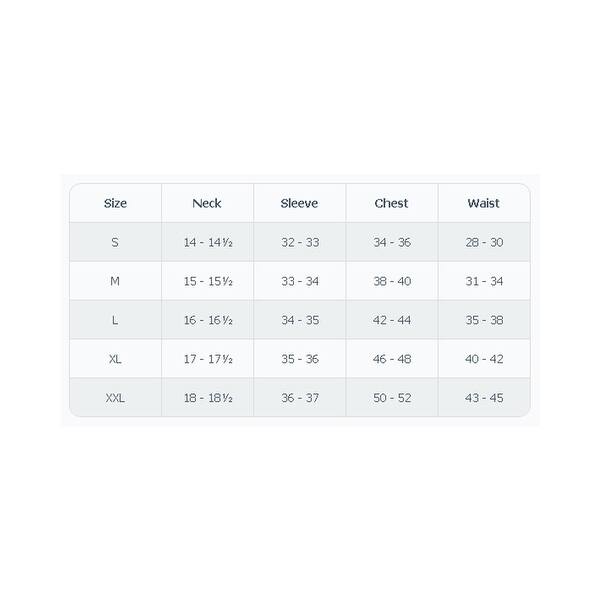Click the Chest column header
Image resolution: width=600 pixels, height=600 pixels.
click(x=391, y=203)
